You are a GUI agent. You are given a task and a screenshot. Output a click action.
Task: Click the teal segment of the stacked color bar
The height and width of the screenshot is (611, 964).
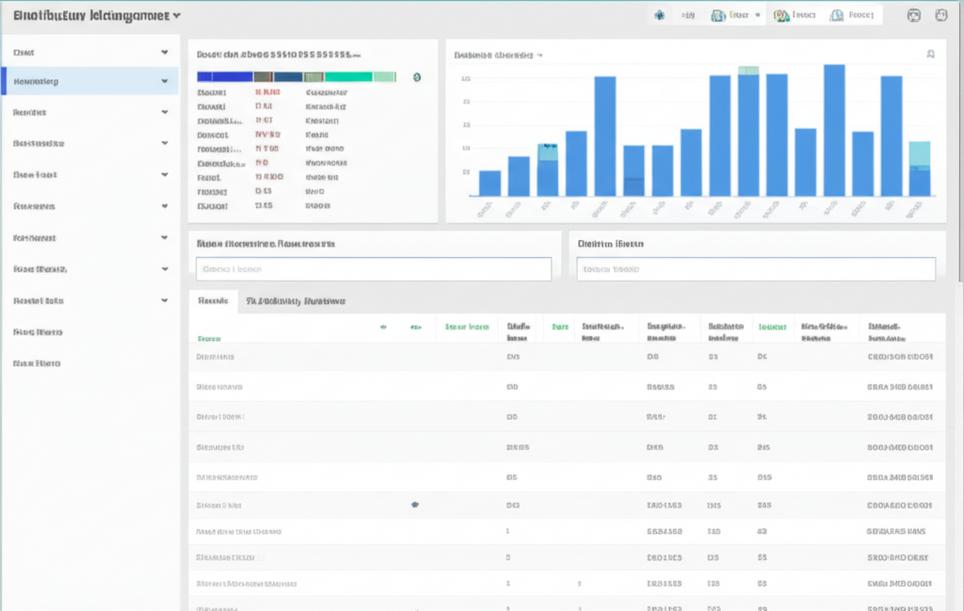348,77
